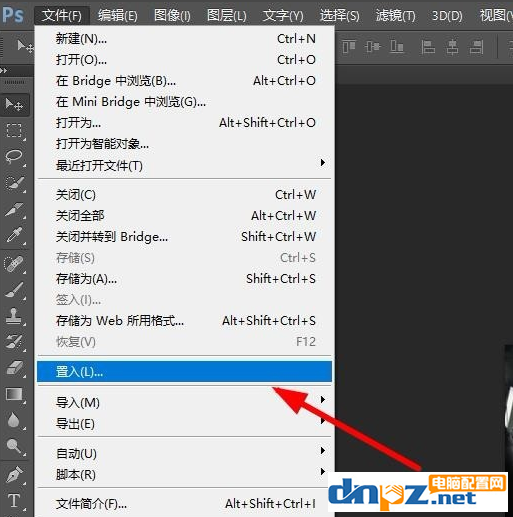Viewport: 513px width, 517px height.
Task: Select the Brush tool
Action: [x=14, y=290]
